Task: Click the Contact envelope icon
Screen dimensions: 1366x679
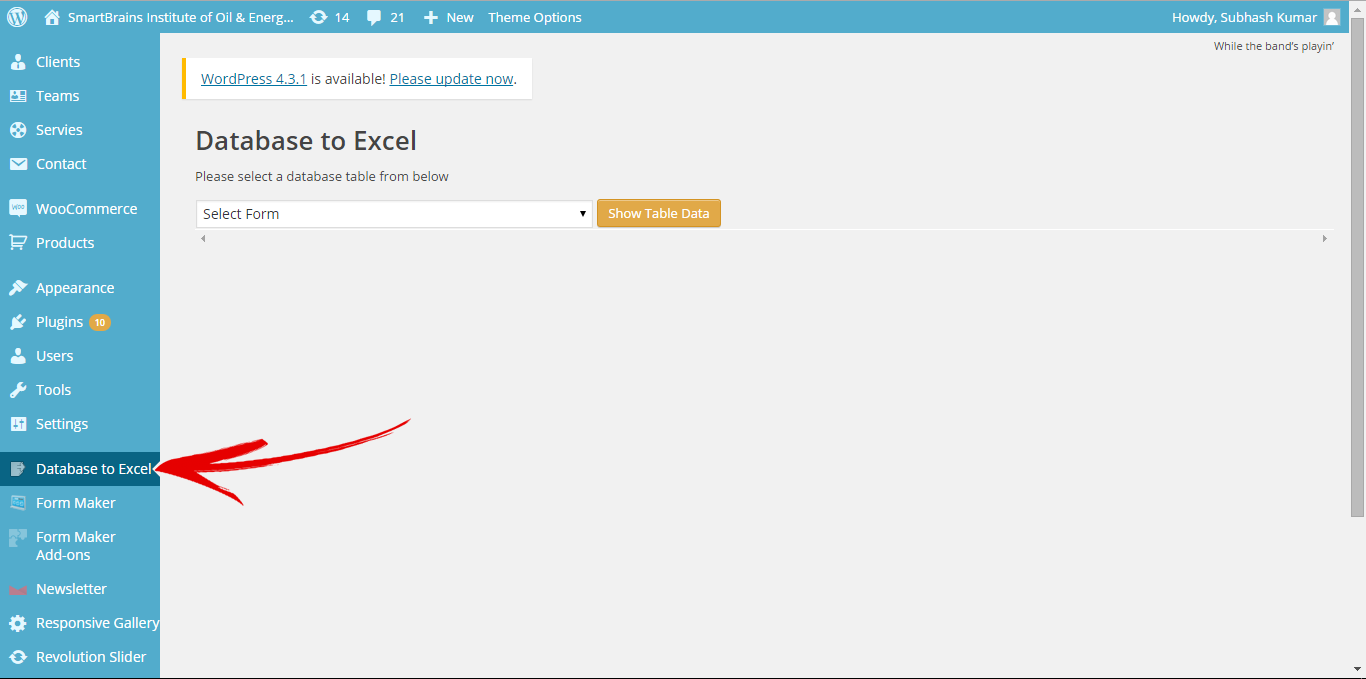Action: pyautogui.click(x=18, y=164)
